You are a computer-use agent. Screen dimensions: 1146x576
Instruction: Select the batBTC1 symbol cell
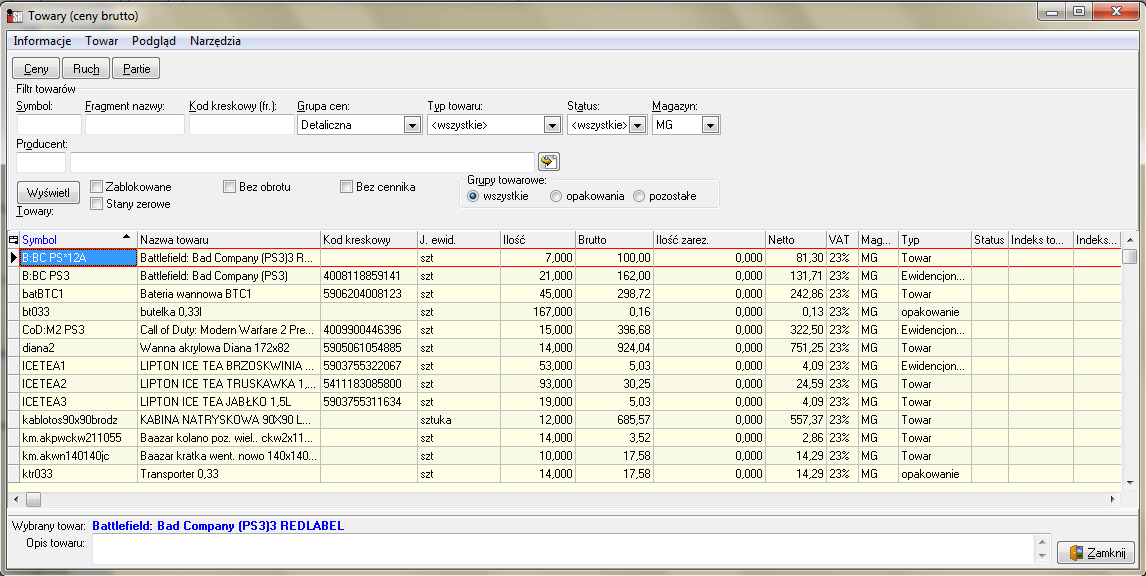pyautogui.click(x=78, y=294)
